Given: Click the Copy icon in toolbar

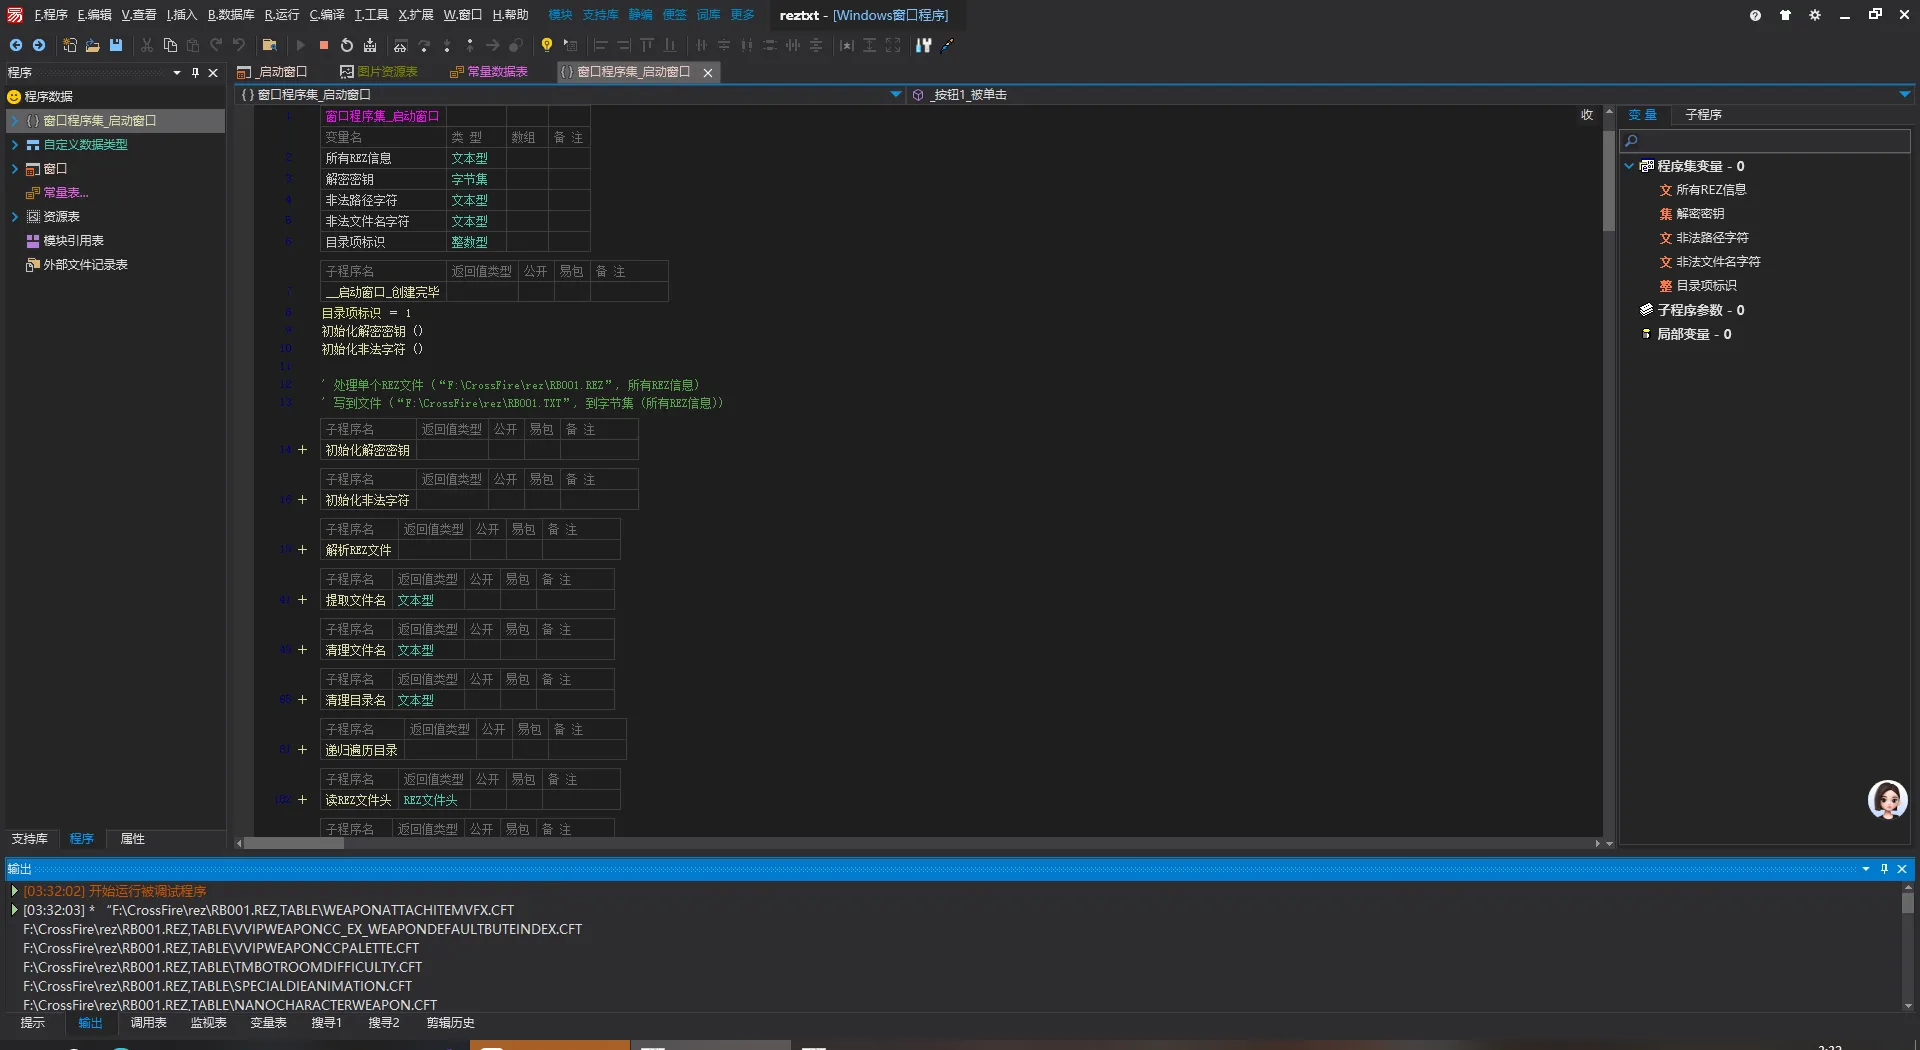Looking at the screenshot, I should coord(170,45).
